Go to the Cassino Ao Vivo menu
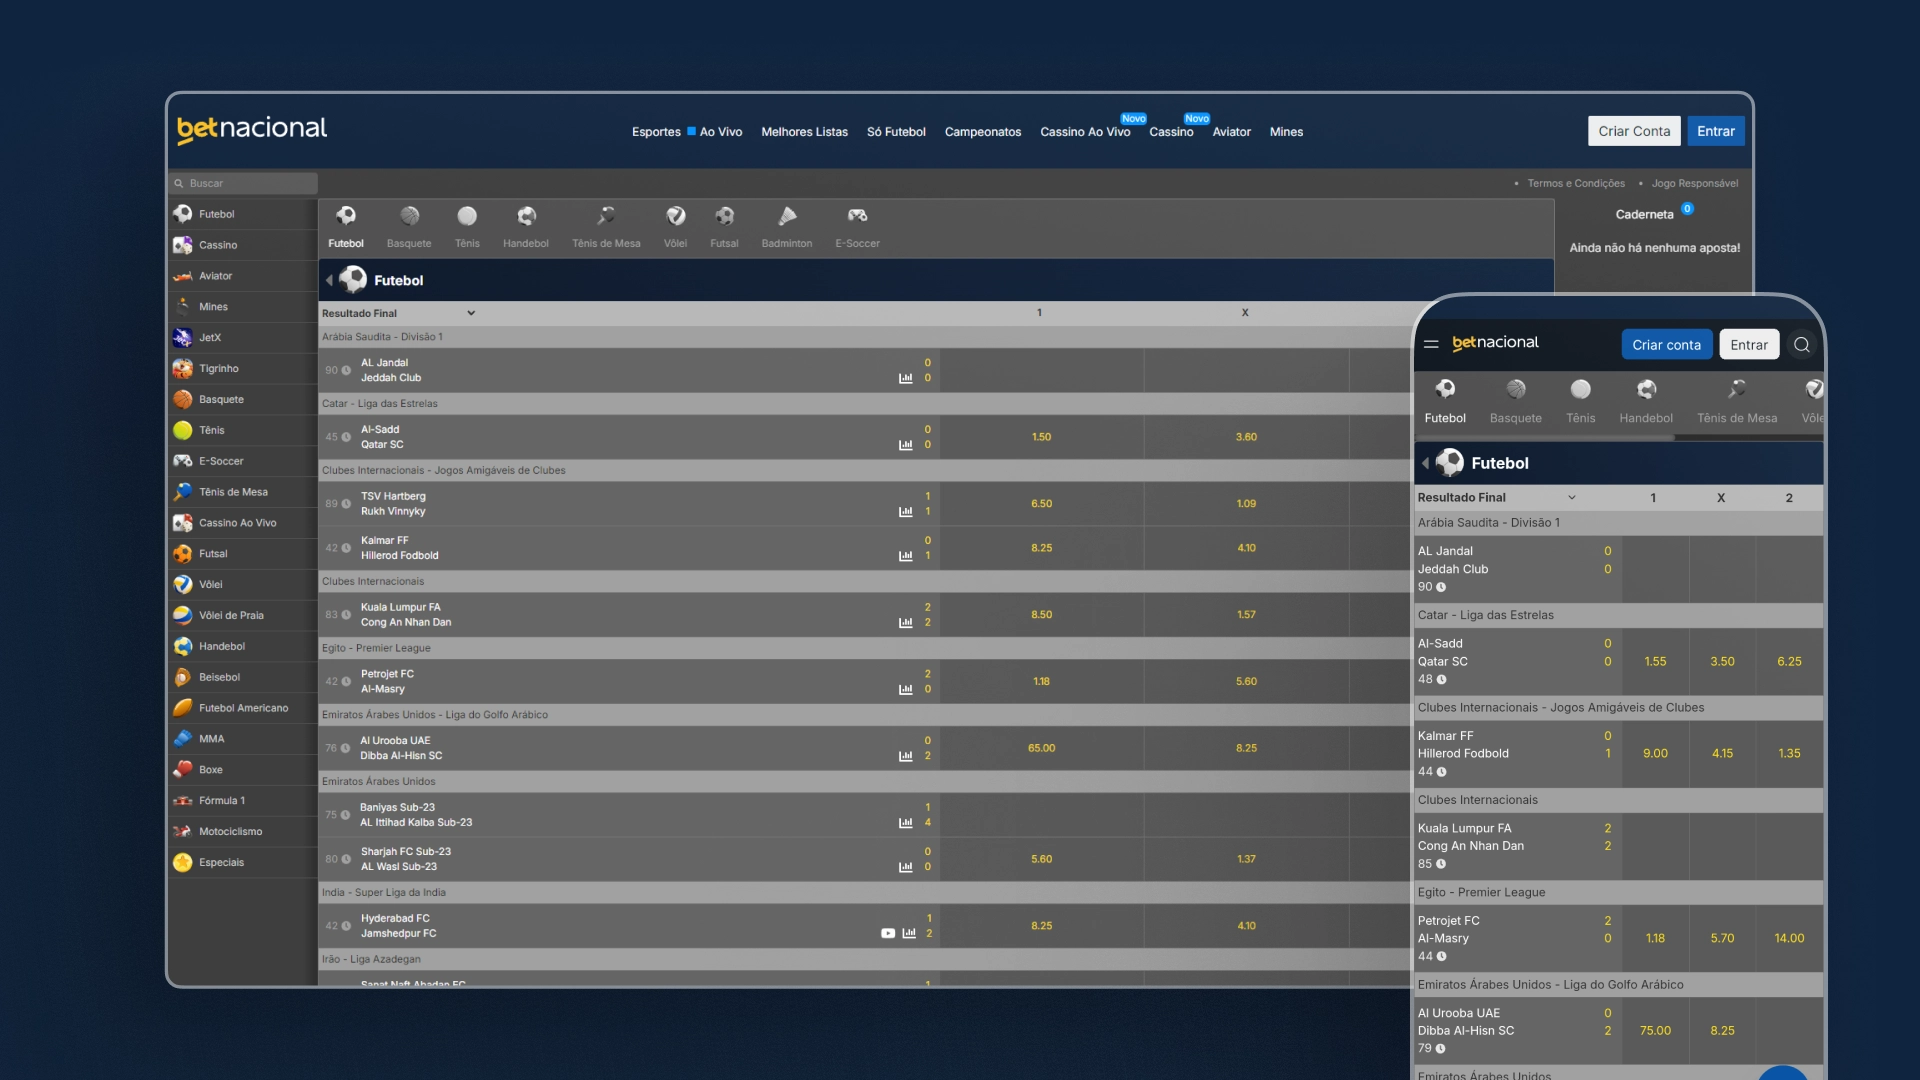1920x1080 pixels. (1084, 132)
